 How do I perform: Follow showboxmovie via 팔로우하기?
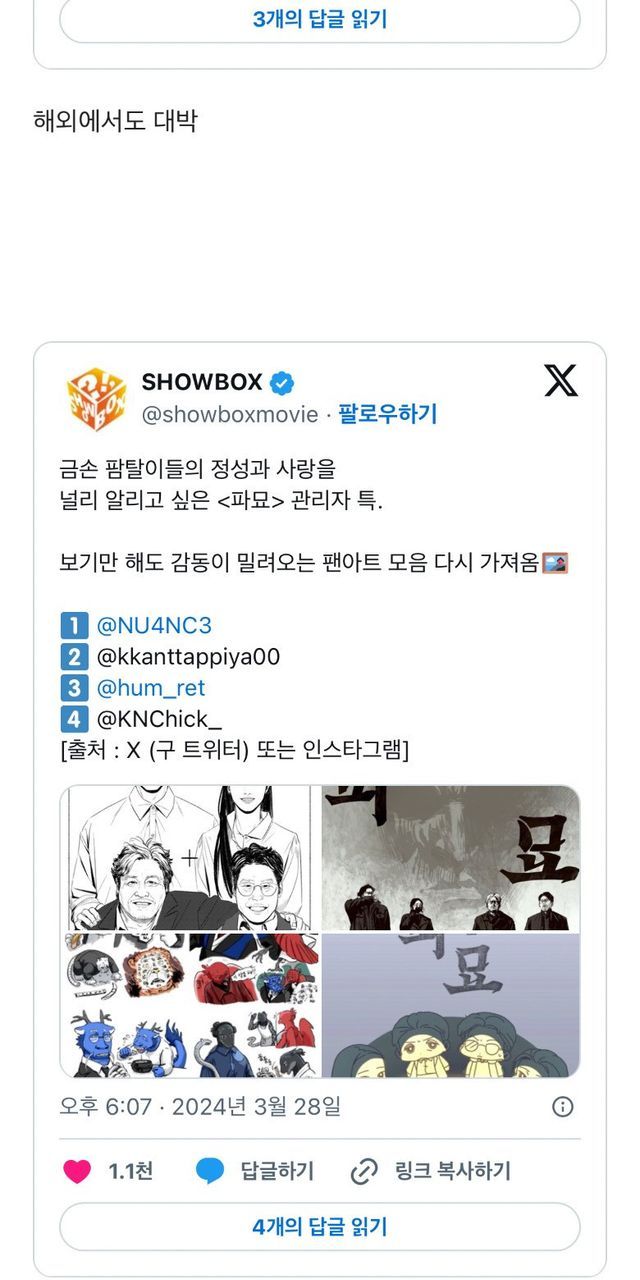388,414
